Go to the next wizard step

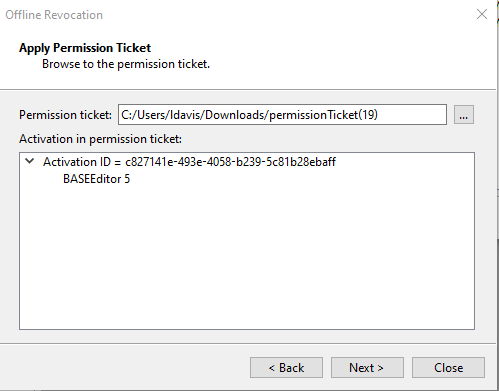pyautogui.click(x=367, y=368)
